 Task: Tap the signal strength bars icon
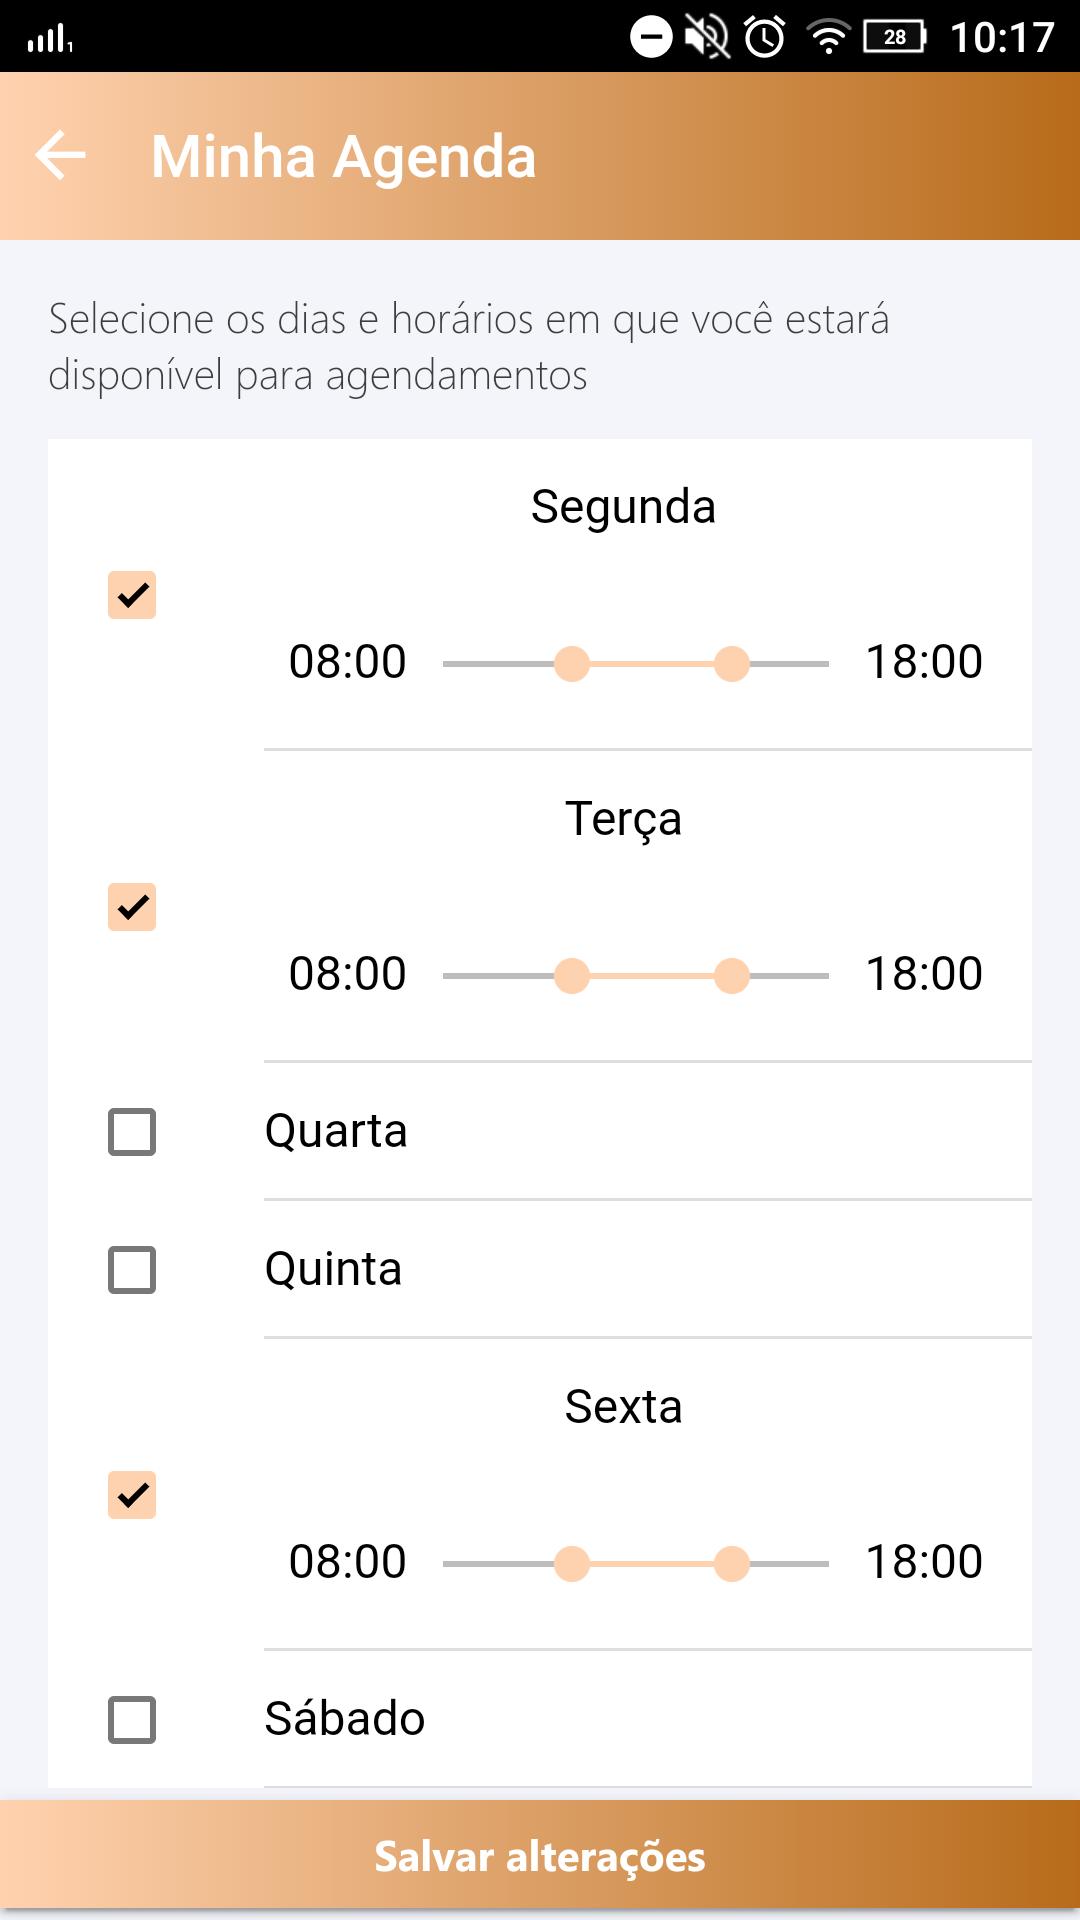pyautogui.click(x=50, y=39)
